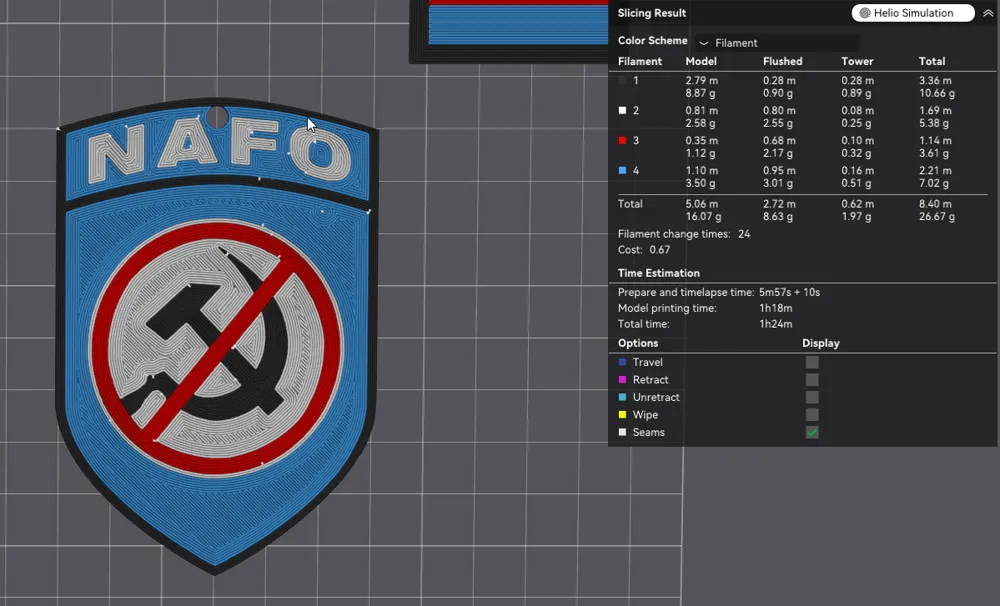Screen dimensions: 1000x606
Task: Click the Display column heading
Action: click(x=821, y=343)
